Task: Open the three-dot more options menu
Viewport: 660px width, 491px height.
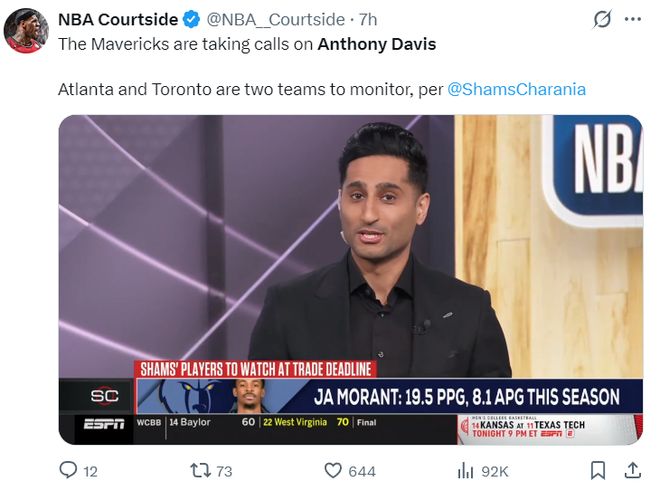Action: pyautogui.click(x=633, y=19)
